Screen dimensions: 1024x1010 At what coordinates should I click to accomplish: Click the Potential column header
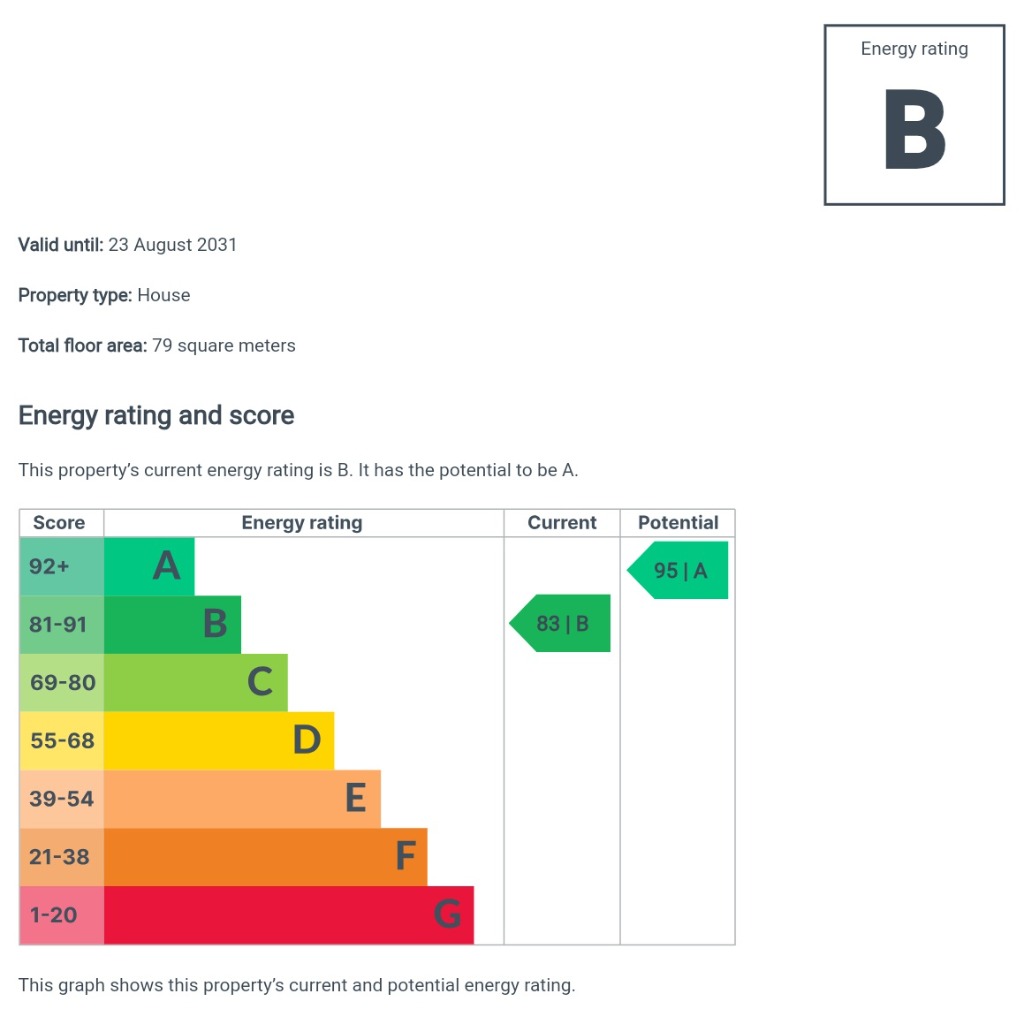pos(678,523)
